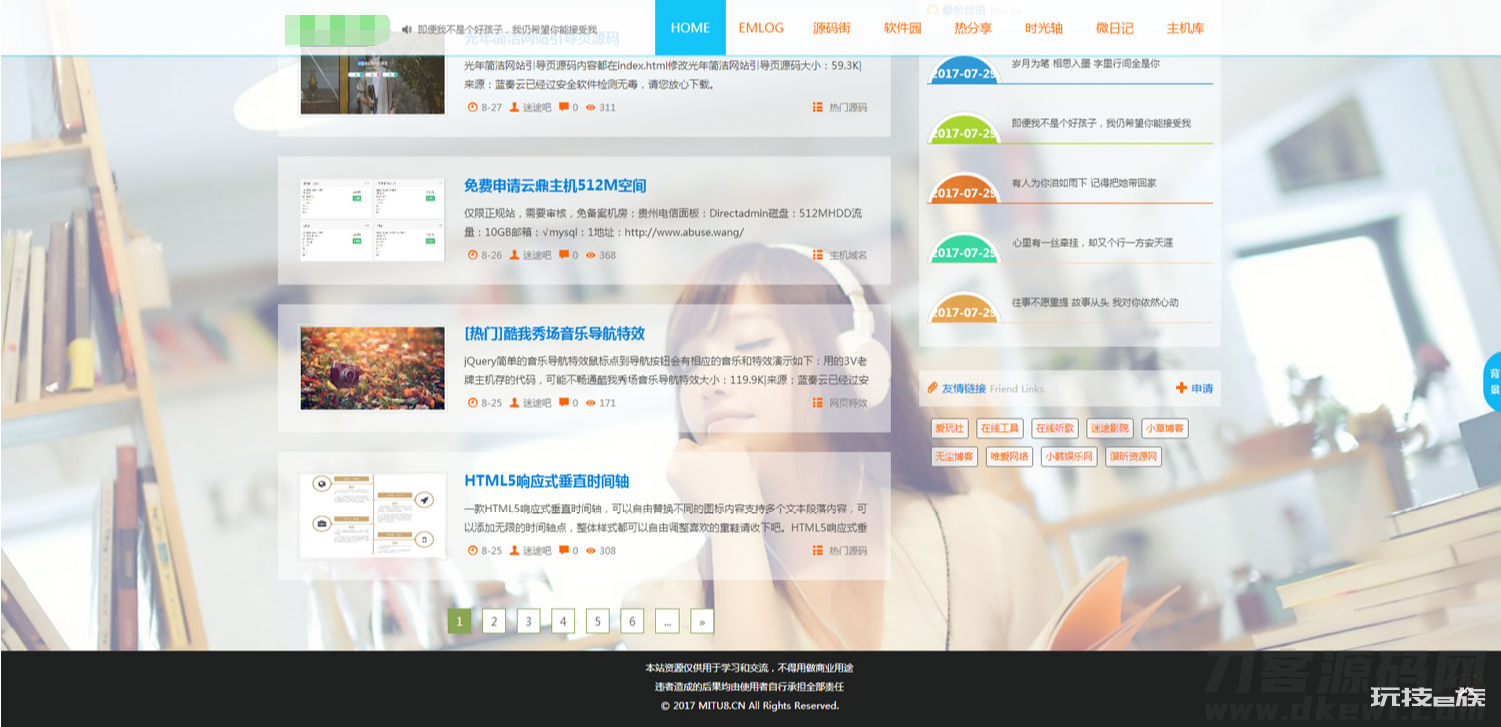Click the views eye icon on the 免费申请云鼎主机512M空间 post
The image size is (1501, 727).
591,255
